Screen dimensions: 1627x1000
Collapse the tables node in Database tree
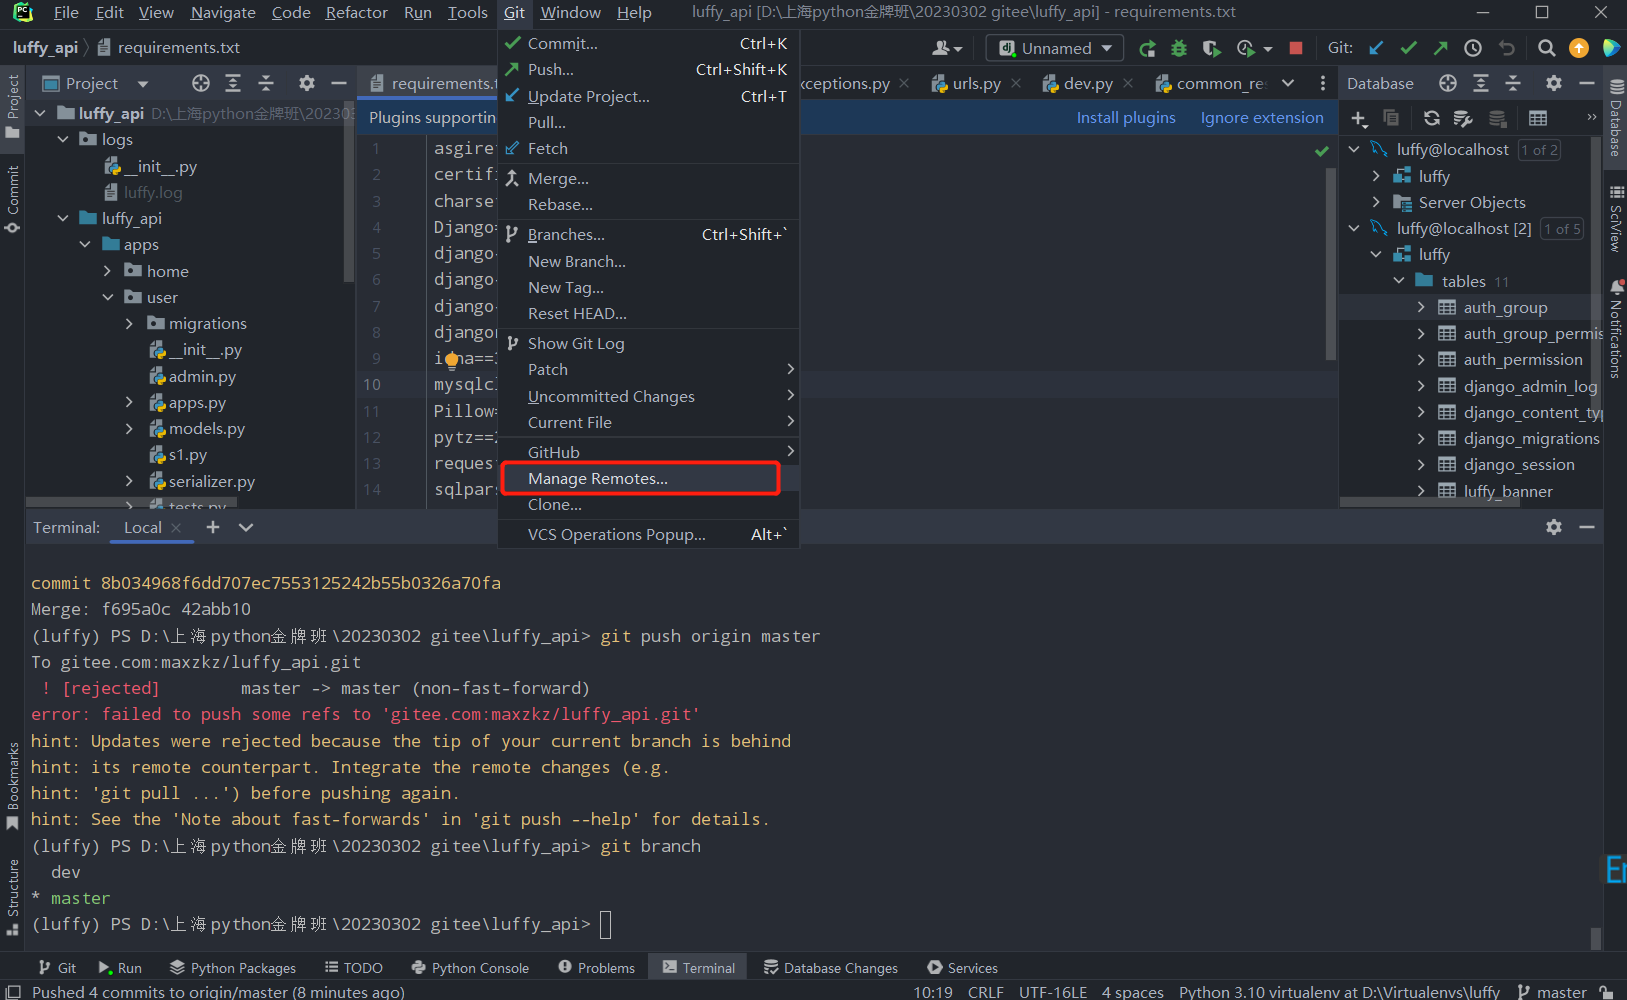1399,281
